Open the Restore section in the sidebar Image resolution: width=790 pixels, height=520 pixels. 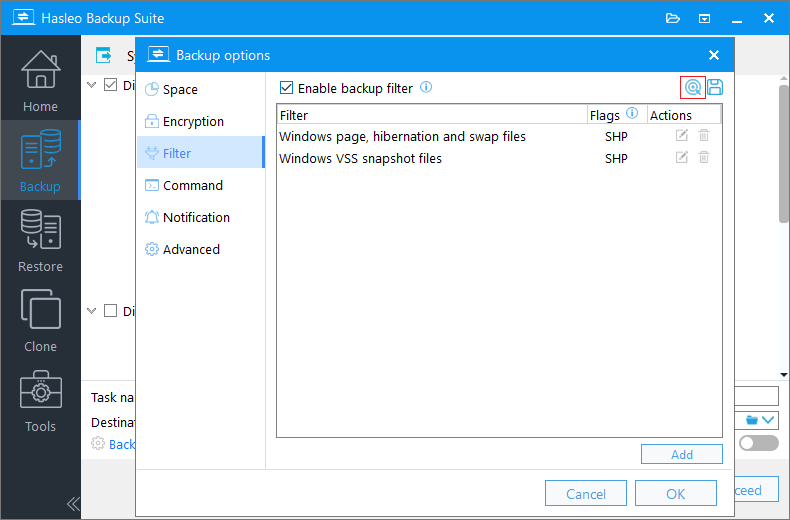(40, 240)
